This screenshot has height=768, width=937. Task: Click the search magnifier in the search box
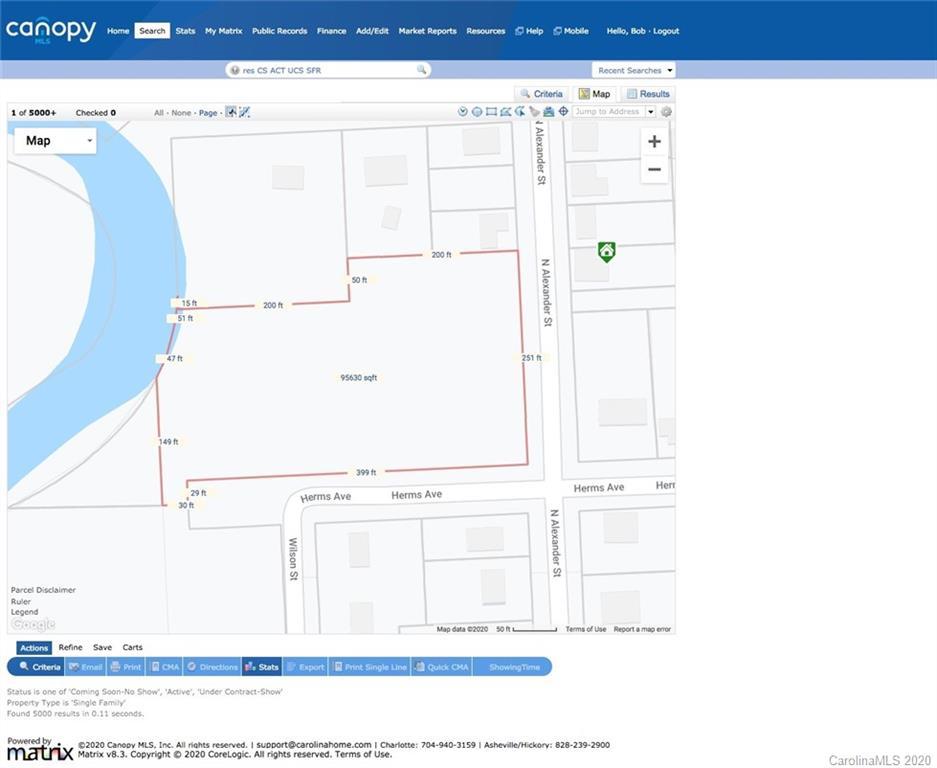pos(422,70)
